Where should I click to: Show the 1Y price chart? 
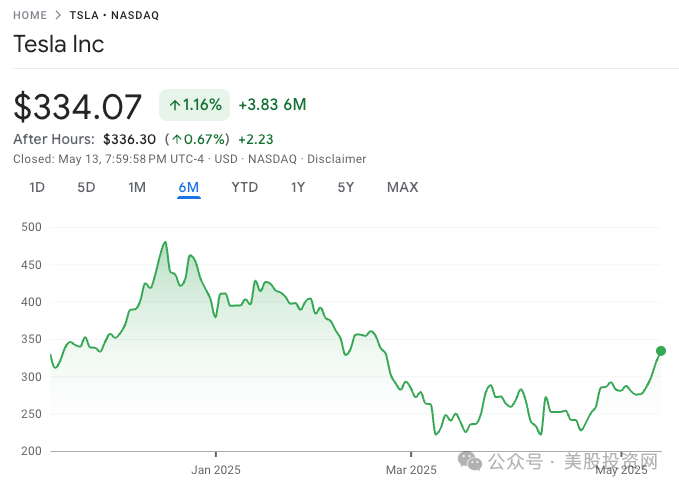(x=298, y=187)
